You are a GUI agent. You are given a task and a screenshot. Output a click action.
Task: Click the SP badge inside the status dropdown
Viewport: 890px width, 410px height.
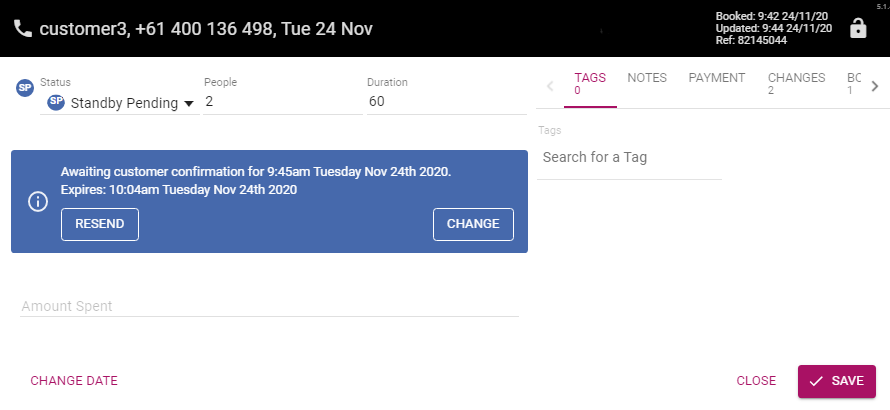click(56, 102)
